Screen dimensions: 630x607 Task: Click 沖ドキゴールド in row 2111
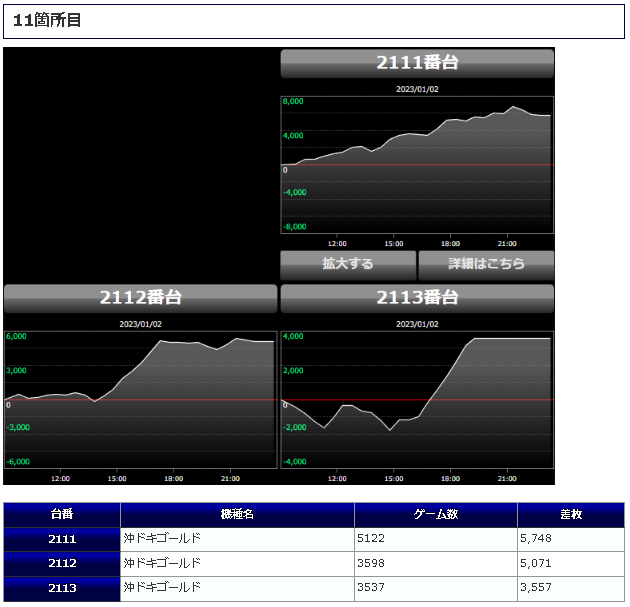162,538
